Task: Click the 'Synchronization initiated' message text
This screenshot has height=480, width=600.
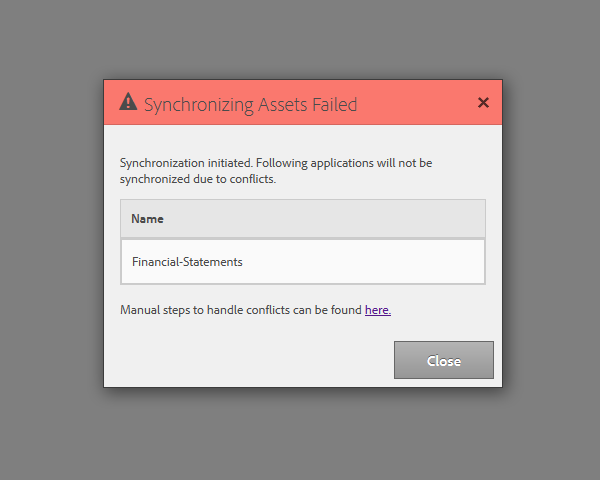Action: (x=275, y=162)
